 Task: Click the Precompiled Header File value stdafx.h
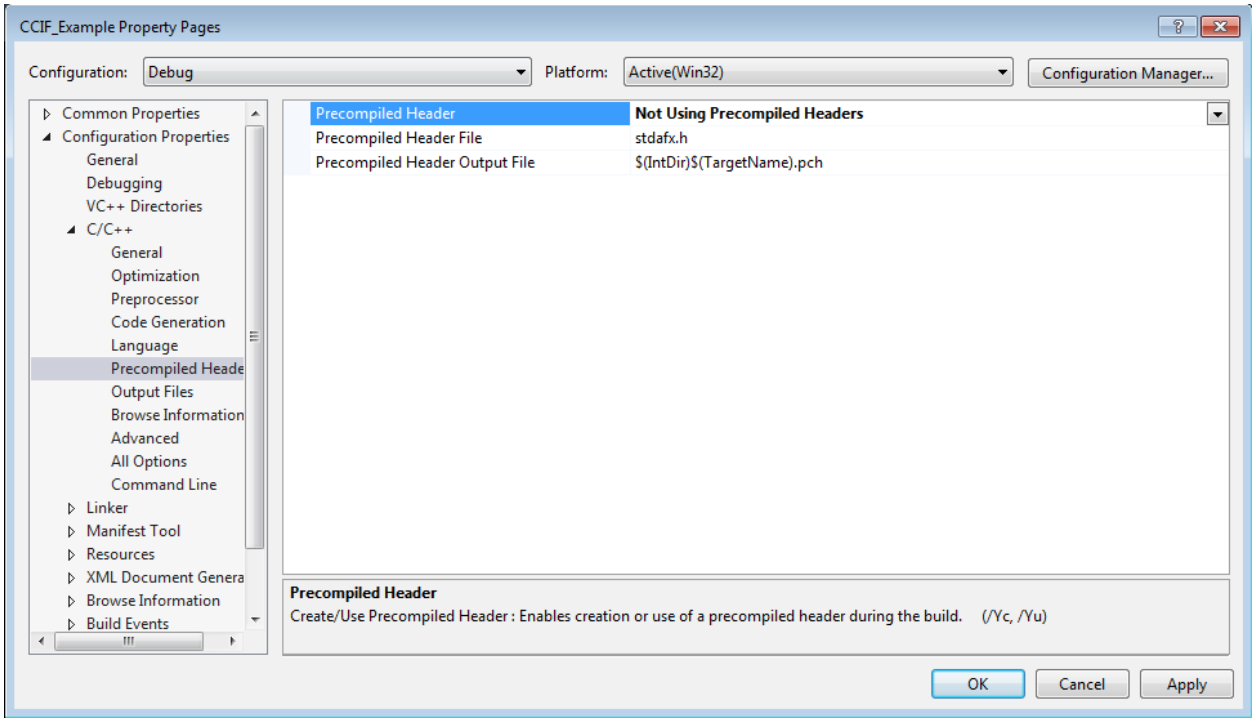[x=661, y=137]
